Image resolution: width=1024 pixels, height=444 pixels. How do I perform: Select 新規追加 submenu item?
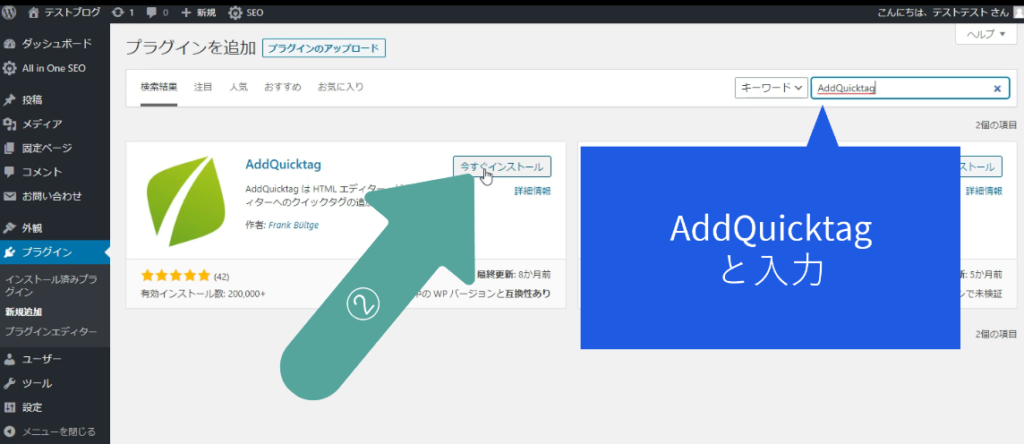(x=24, y=312)
